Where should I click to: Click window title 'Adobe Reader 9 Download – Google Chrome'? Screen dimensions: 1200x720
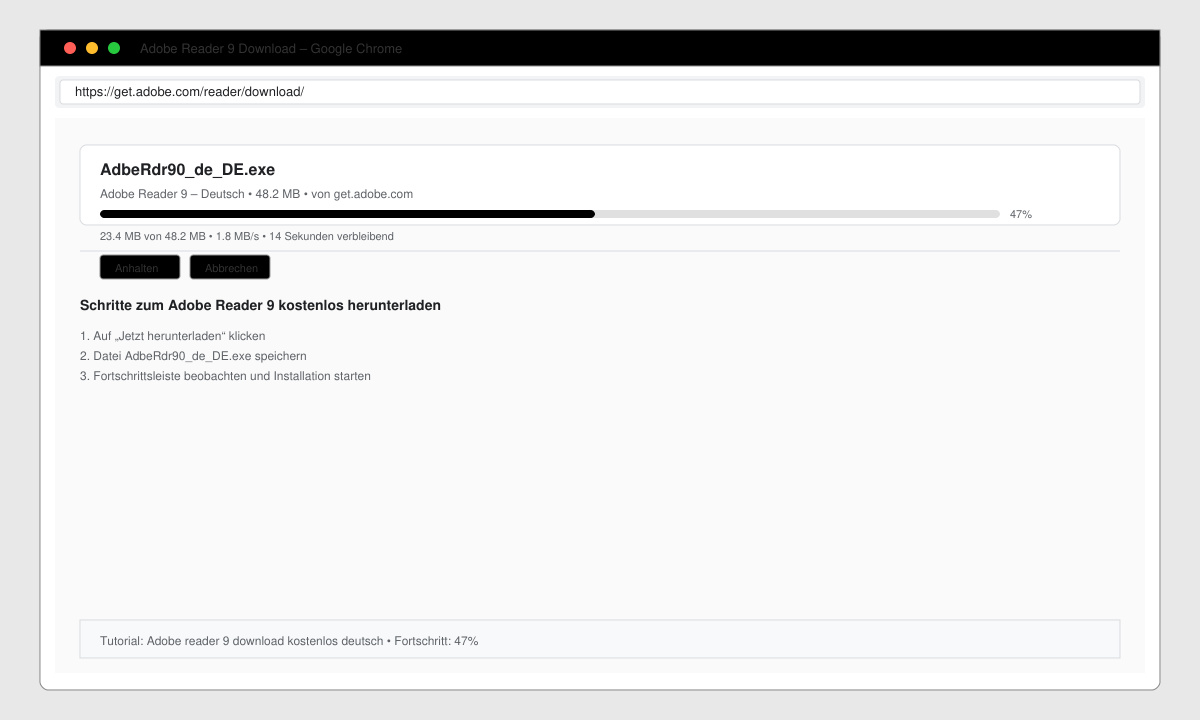click(x=271, y=48)
